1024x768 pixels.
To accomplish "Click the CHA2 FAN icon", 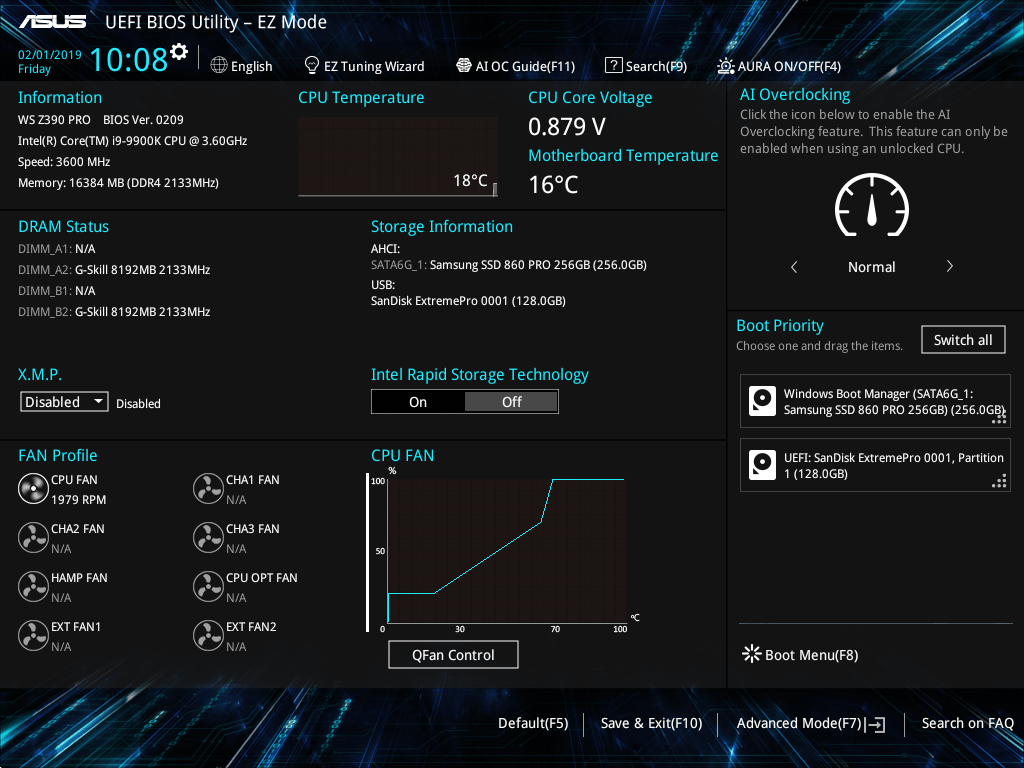I will coord(33,537).
